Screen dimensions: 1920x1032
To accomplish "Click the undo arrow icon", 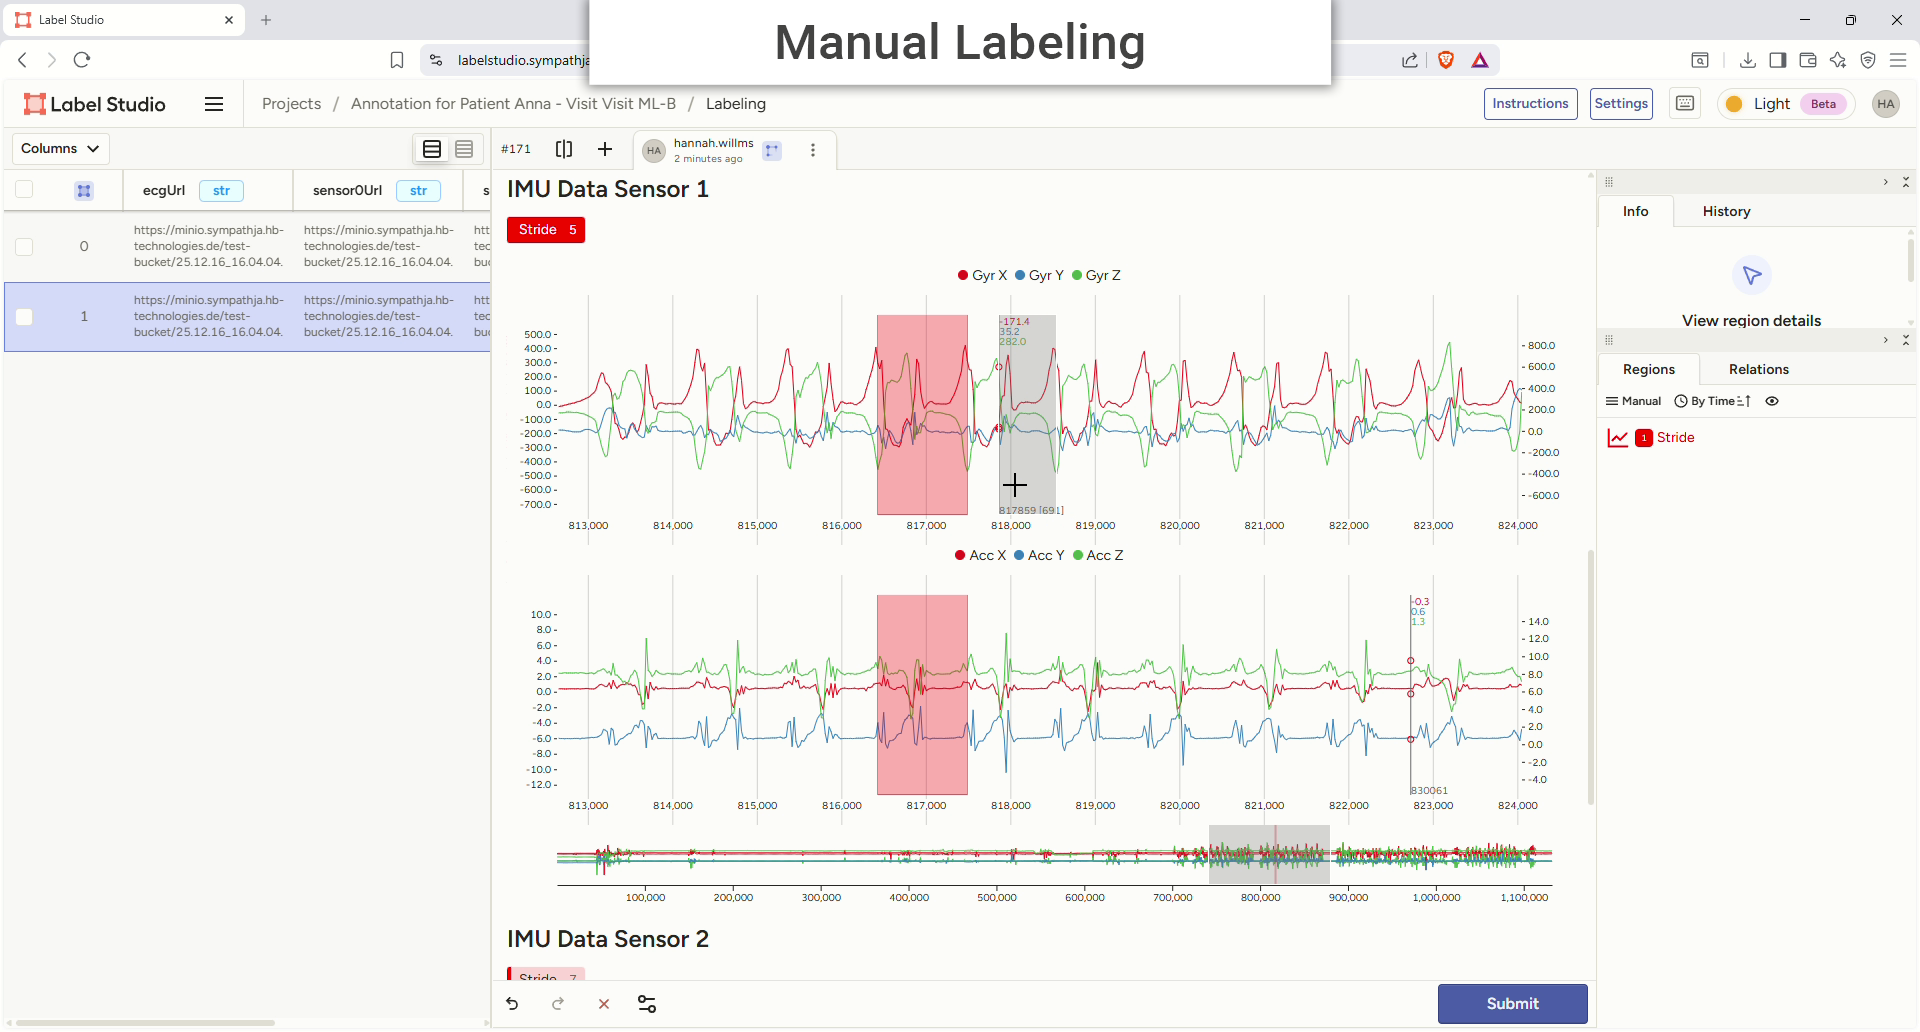I will pos(512,1004).
